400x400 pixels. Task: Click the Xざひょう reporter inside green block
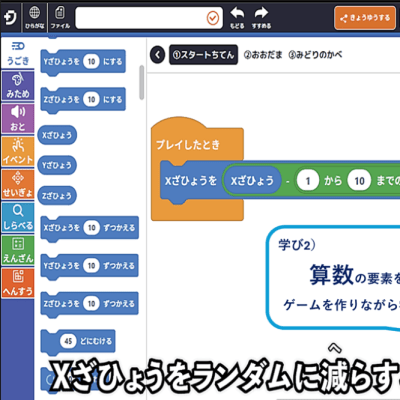[252, 181]
